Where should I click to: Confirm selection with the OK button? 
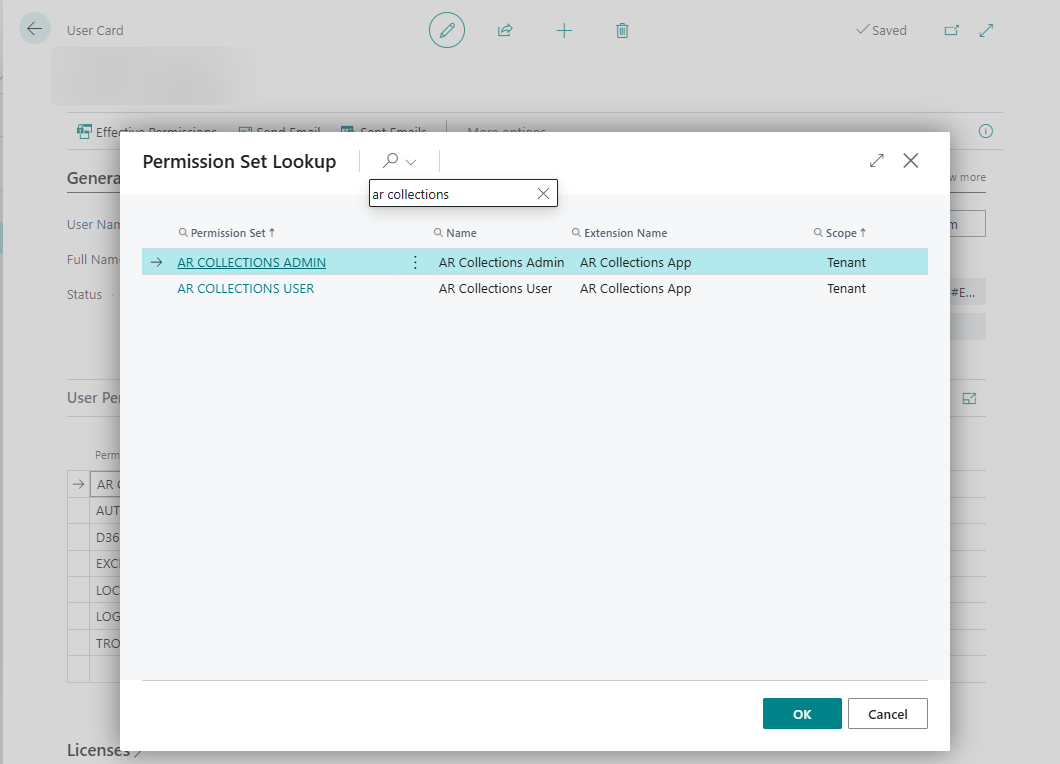pyautogui.click(x=801, y=713)
